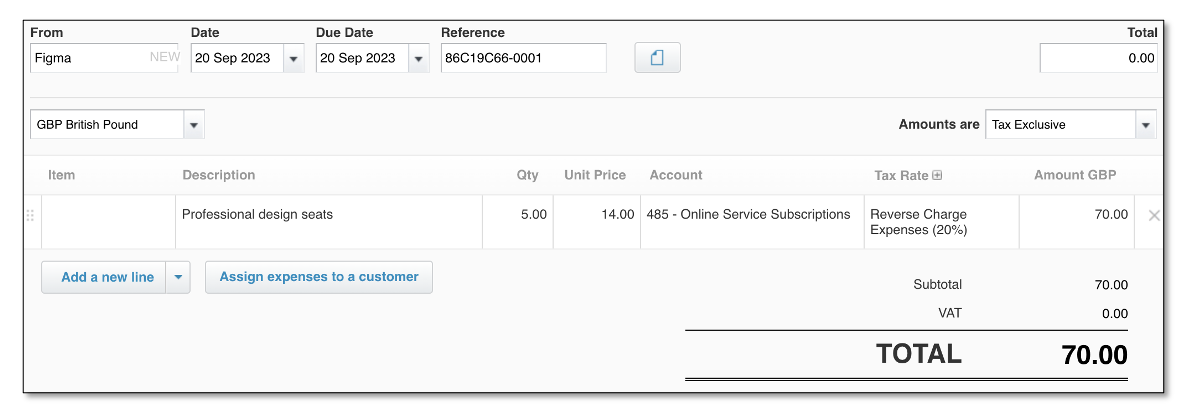Click the empty Item cell in the row
This screenshot has width=1182, height=408.
pyautogui.click(x=109, y=222)
